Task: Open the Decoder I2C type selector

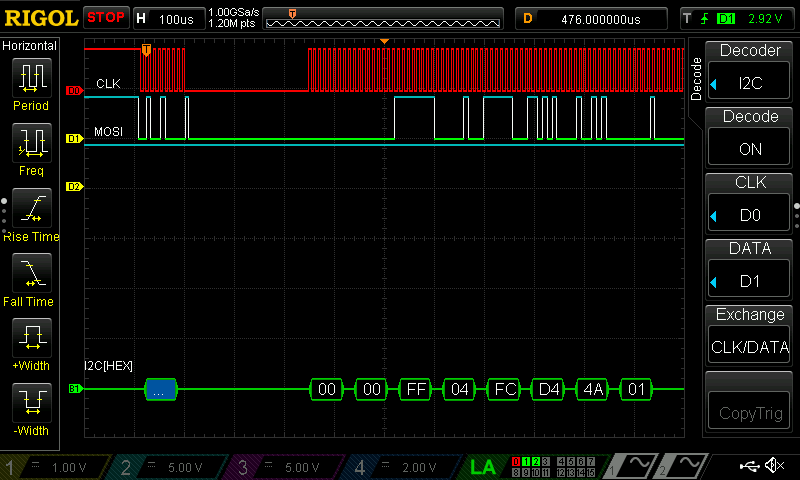Action: [750, 83]
